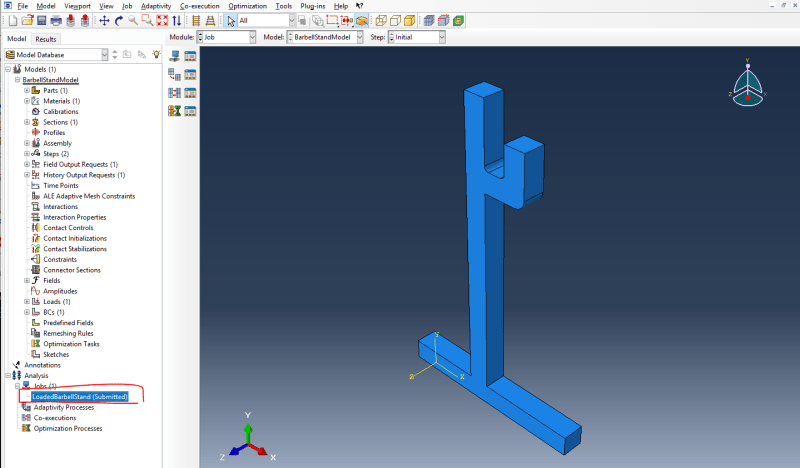Select the Pan View tool
Image resolution: width=800 pixels, height=468 pixels.
105,21
